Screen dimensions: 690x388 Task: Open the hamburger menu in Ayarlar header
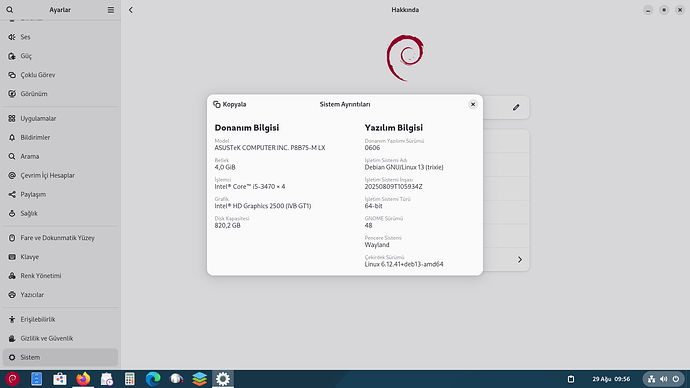(x=111, y=10)
